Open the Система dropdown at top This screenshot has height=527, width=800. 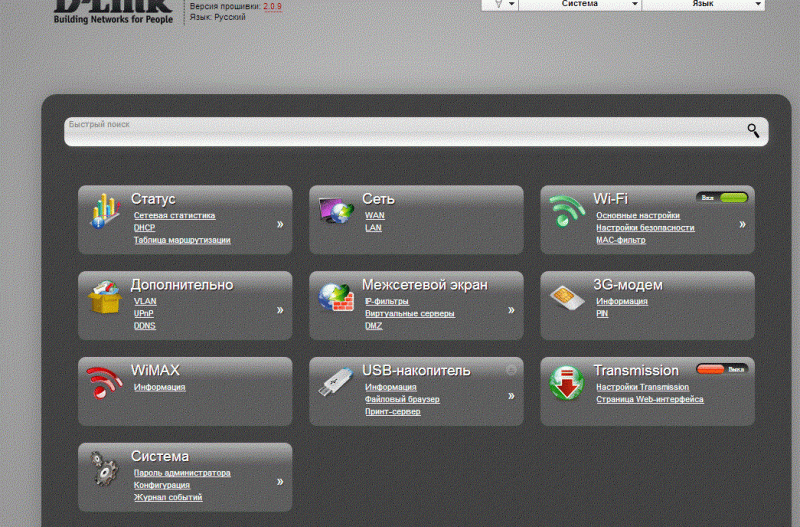580,4
